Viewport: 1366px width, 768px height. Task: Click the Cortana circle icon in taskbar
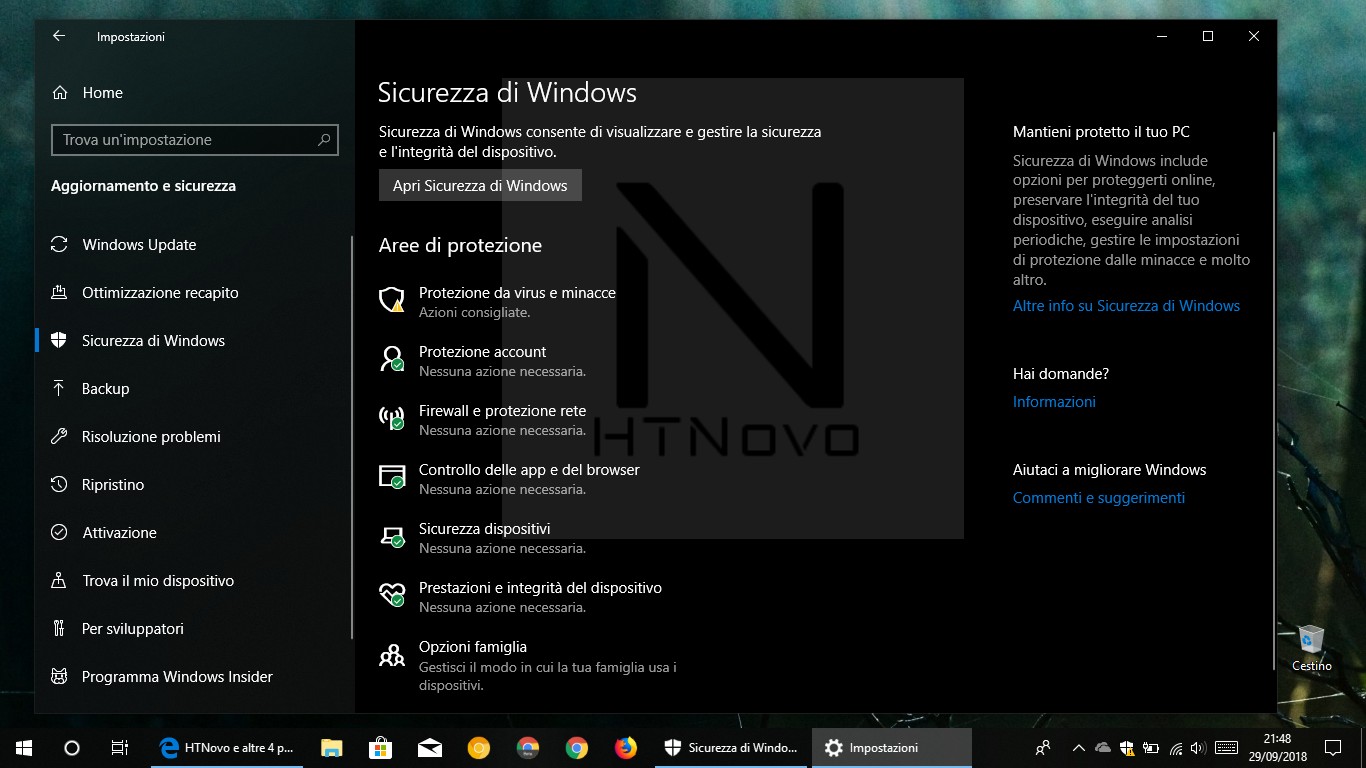[71, 747]
